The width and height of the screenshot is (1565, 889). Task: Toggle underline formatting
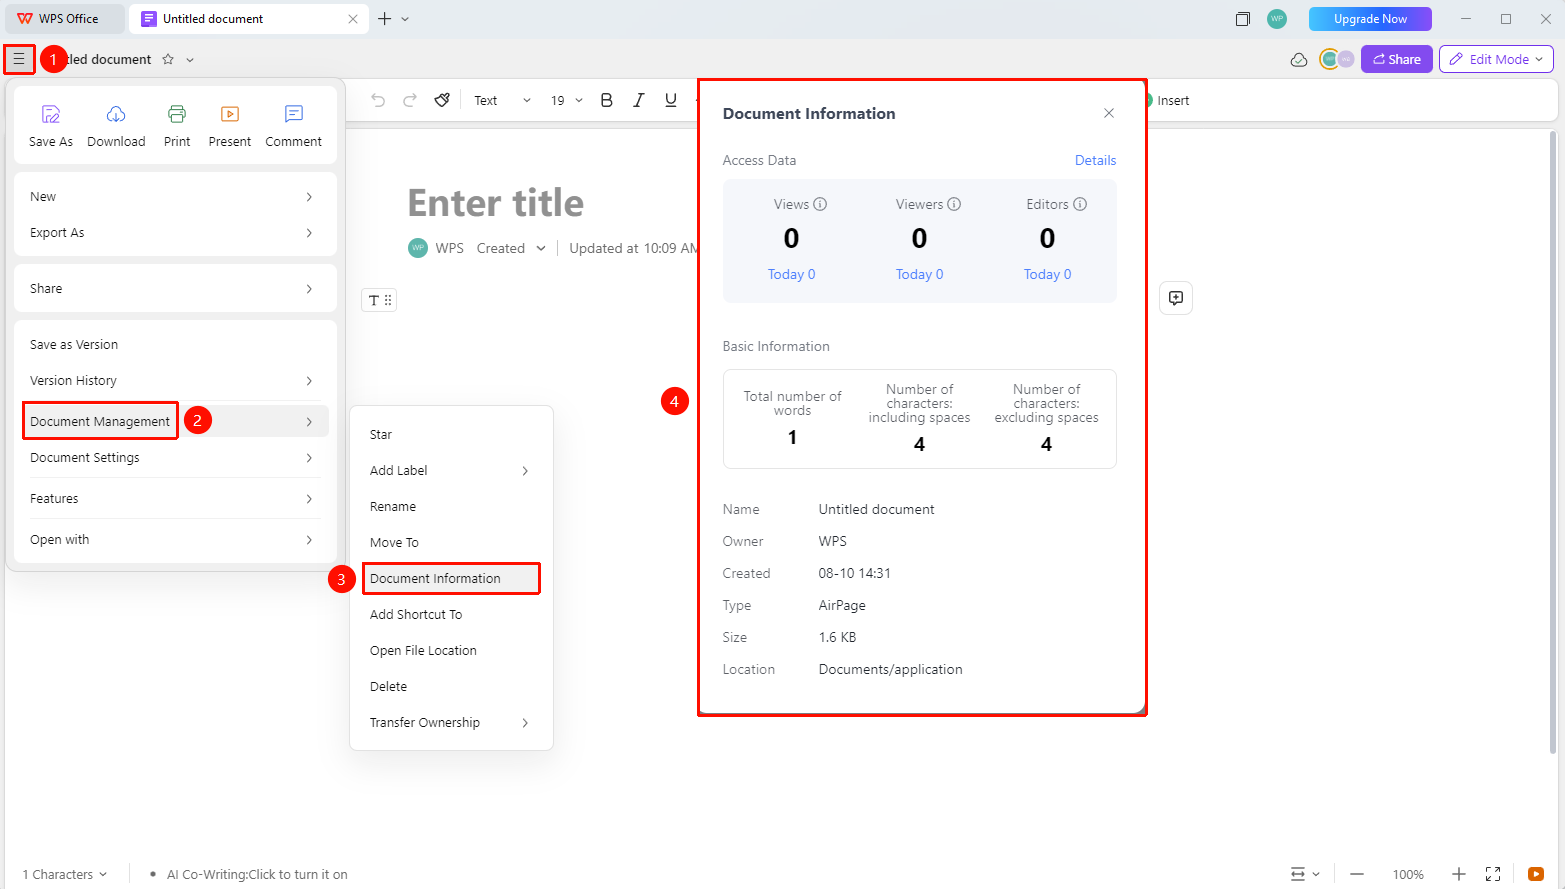(670, 100)
